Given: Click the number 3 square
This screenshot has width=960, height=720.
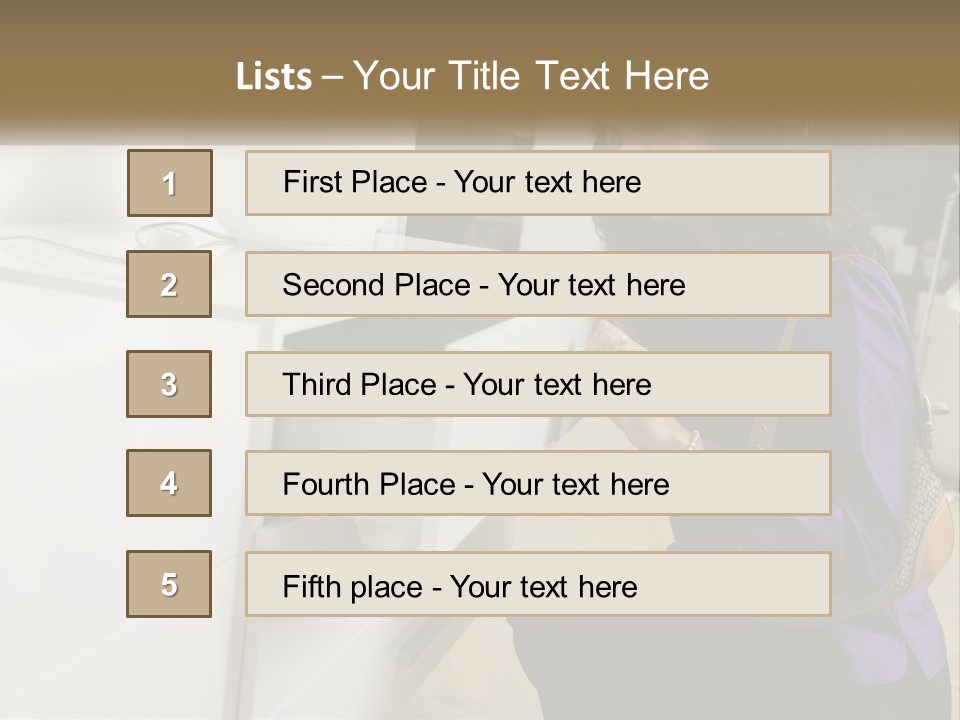Looking at the screenshot, I should click(x=169, y=384).
